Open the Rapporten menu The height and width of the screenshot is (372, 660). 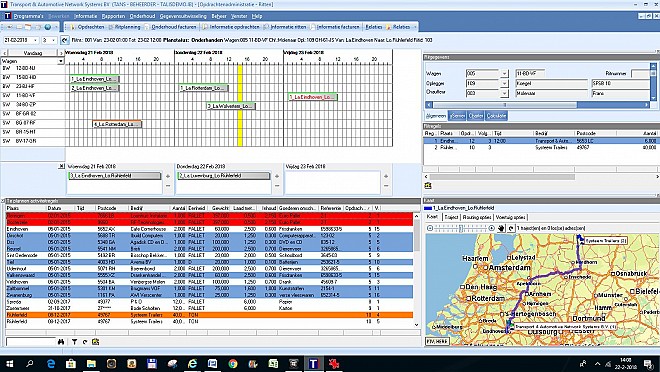click(x=113, y=16)
